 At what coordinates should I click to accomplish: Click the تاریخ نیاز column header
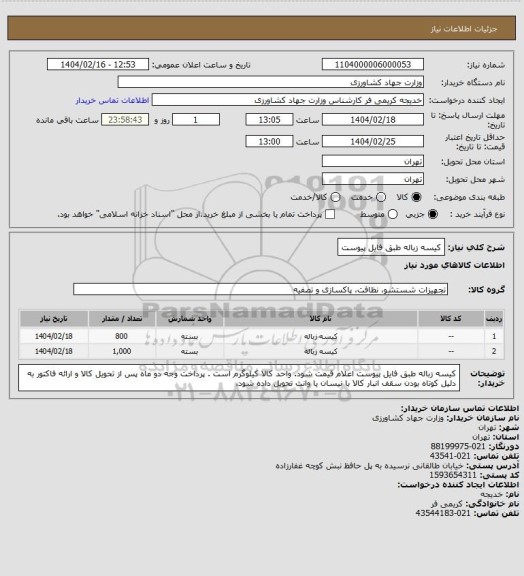[54, 318]
